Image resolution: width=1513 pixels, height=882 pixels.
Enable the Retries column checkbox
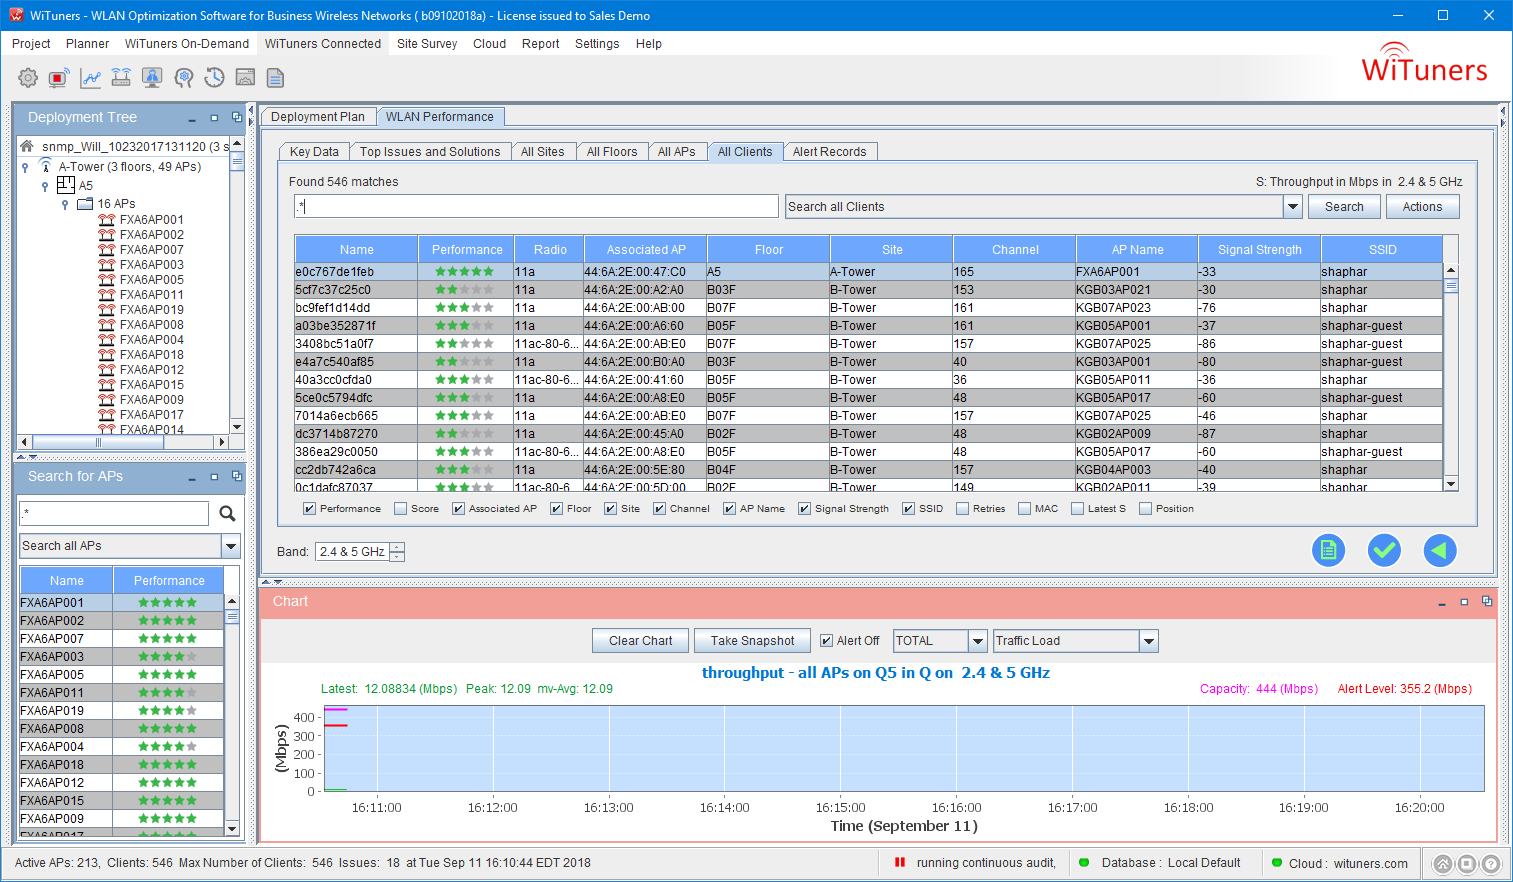[962, 509]
